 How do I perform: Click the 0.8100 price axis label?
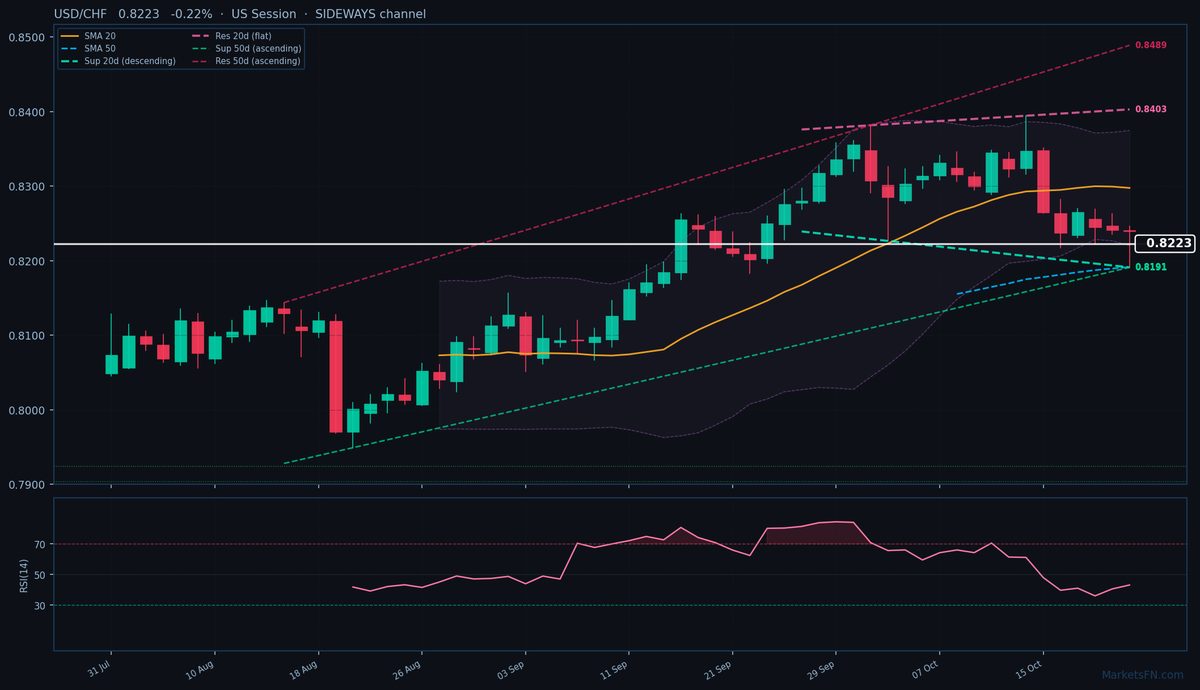(25, 336)
